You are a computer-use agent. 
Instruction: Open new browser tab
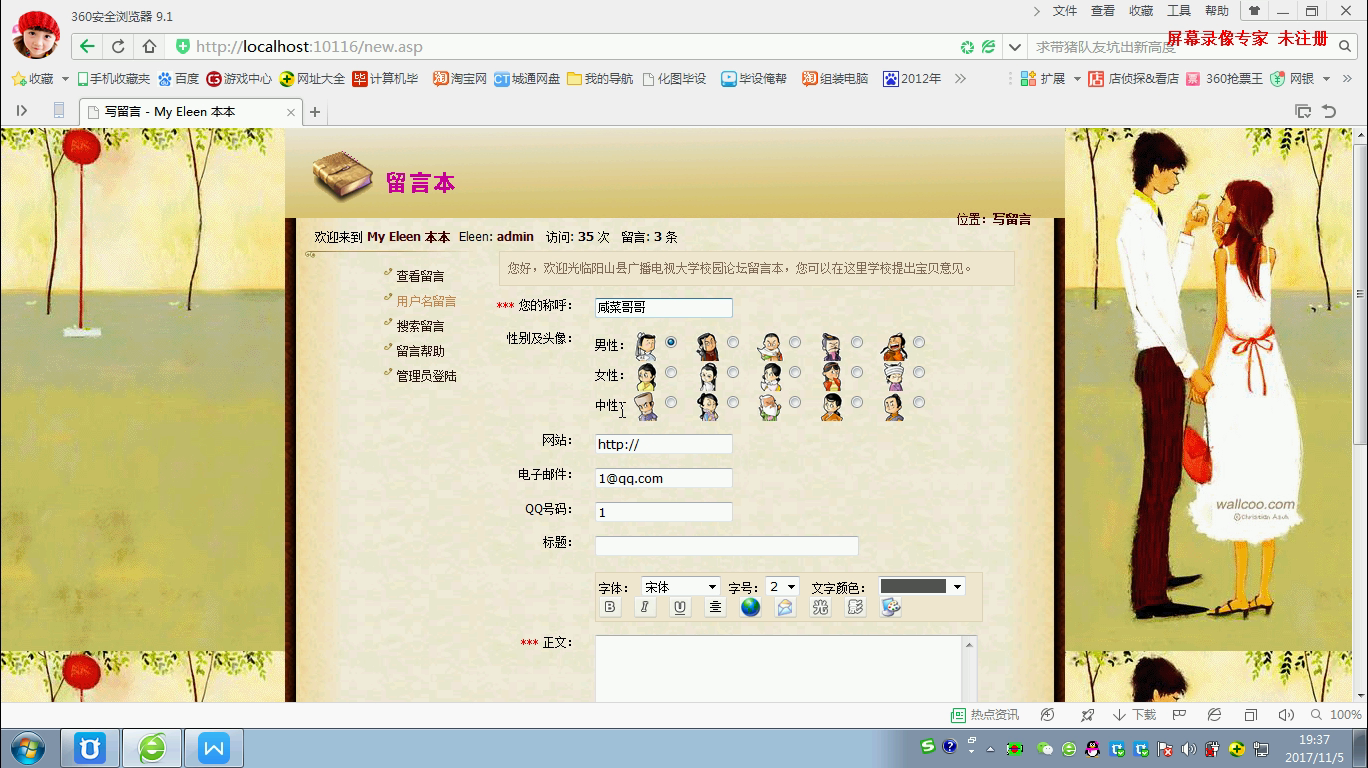click(315, 112)
